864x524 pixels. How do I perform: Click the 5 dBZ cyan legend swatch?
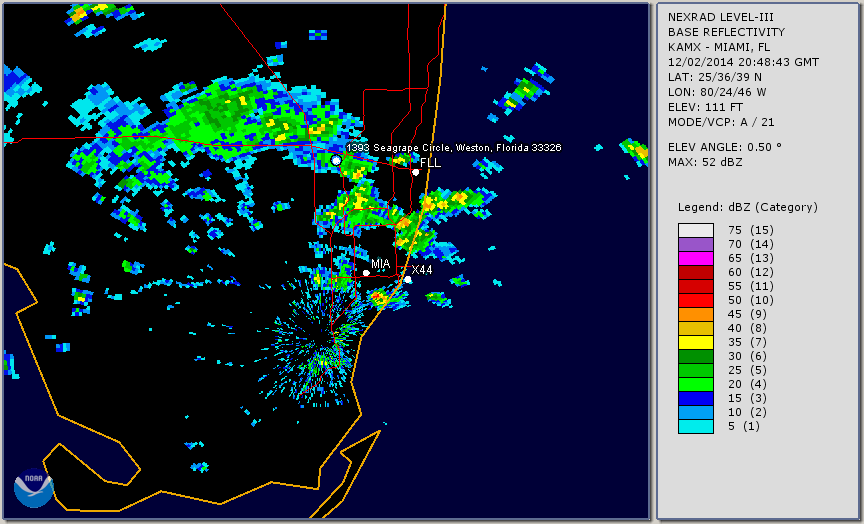coord(696,426)
